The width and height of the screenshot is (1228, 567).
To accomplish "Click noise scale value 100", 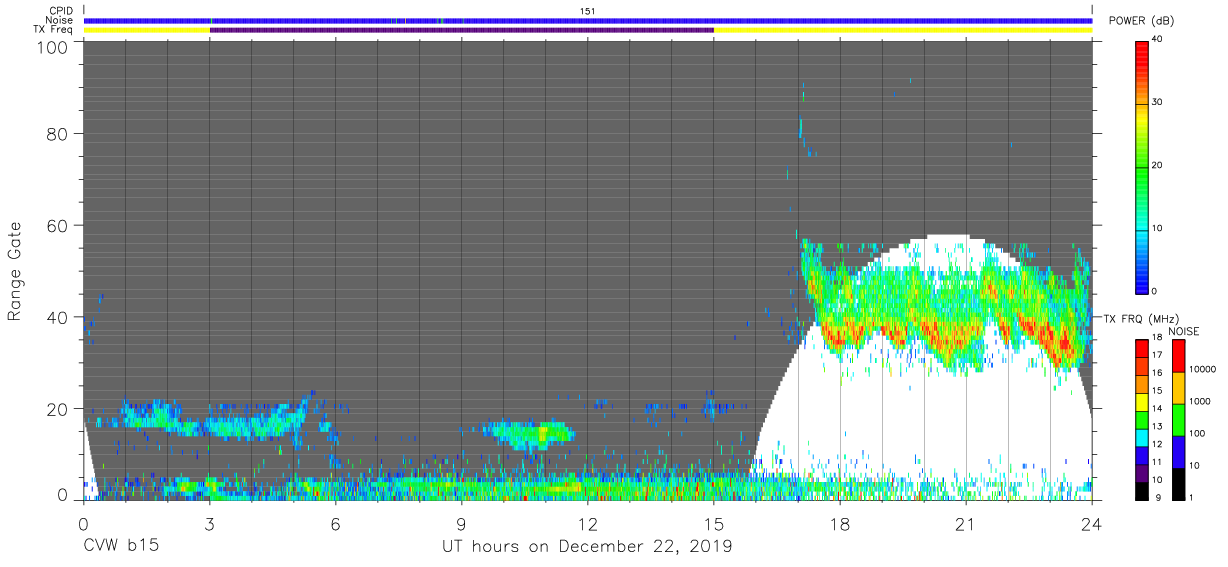I will pyautogui.click(x=1198, y=433).
